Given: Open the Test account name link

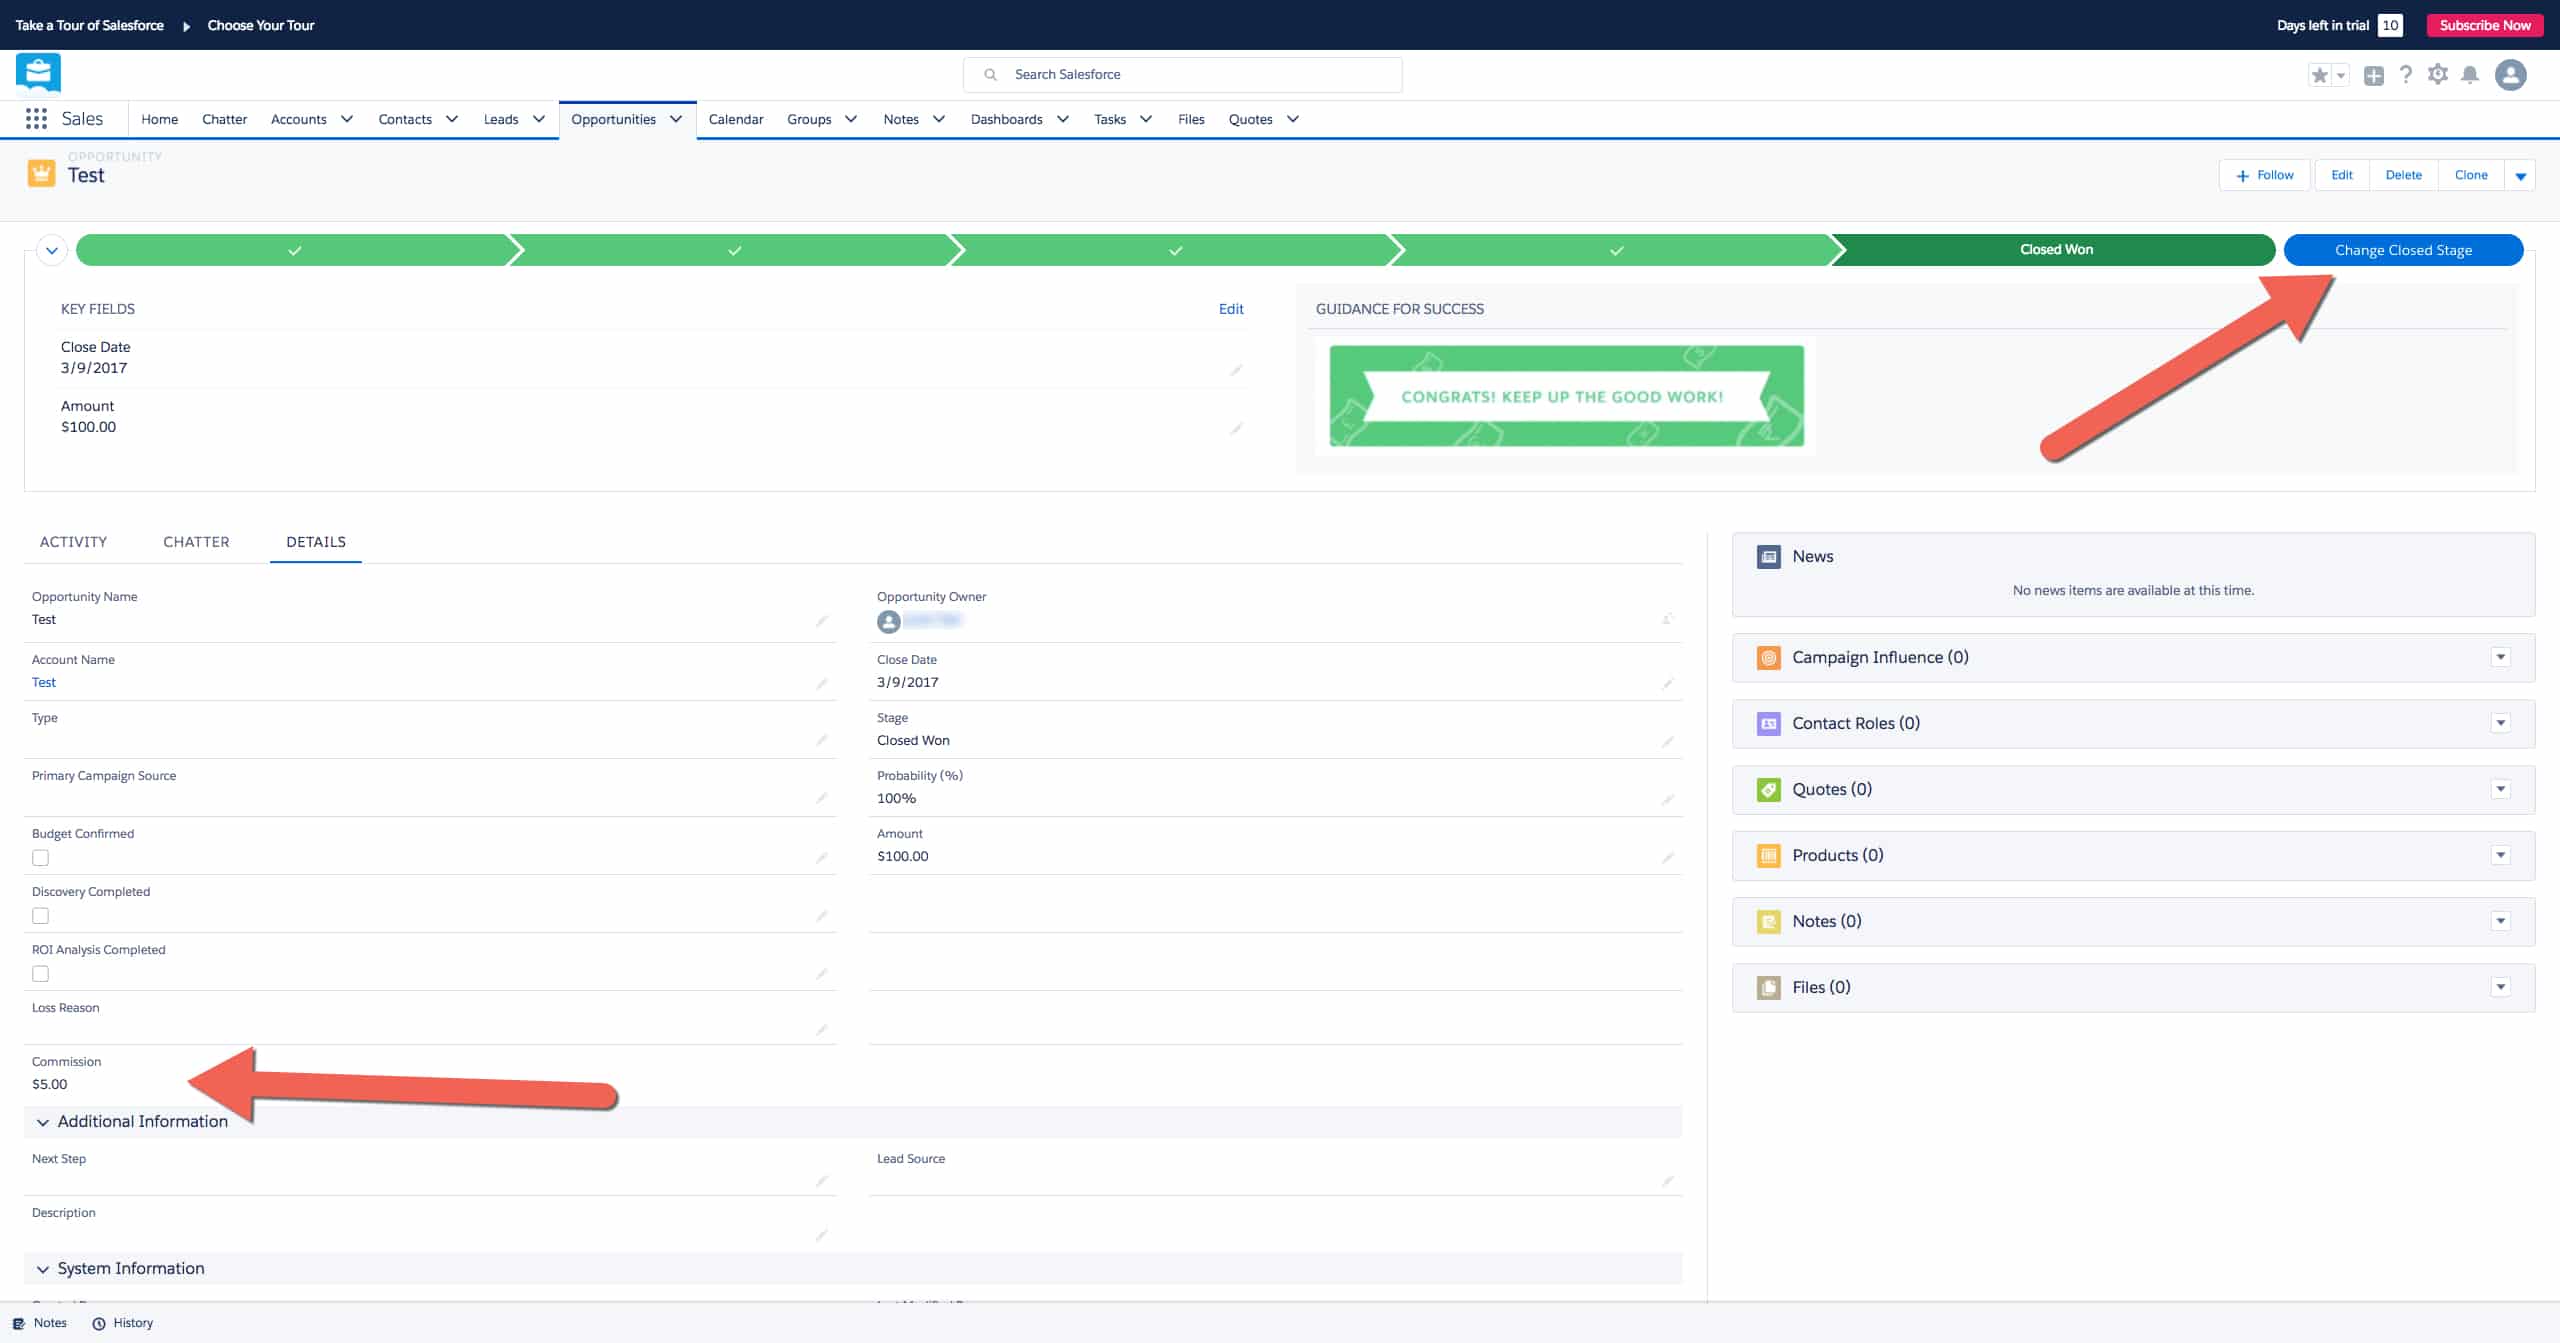Looking at the screenshot, I should [x=44, y=683].
